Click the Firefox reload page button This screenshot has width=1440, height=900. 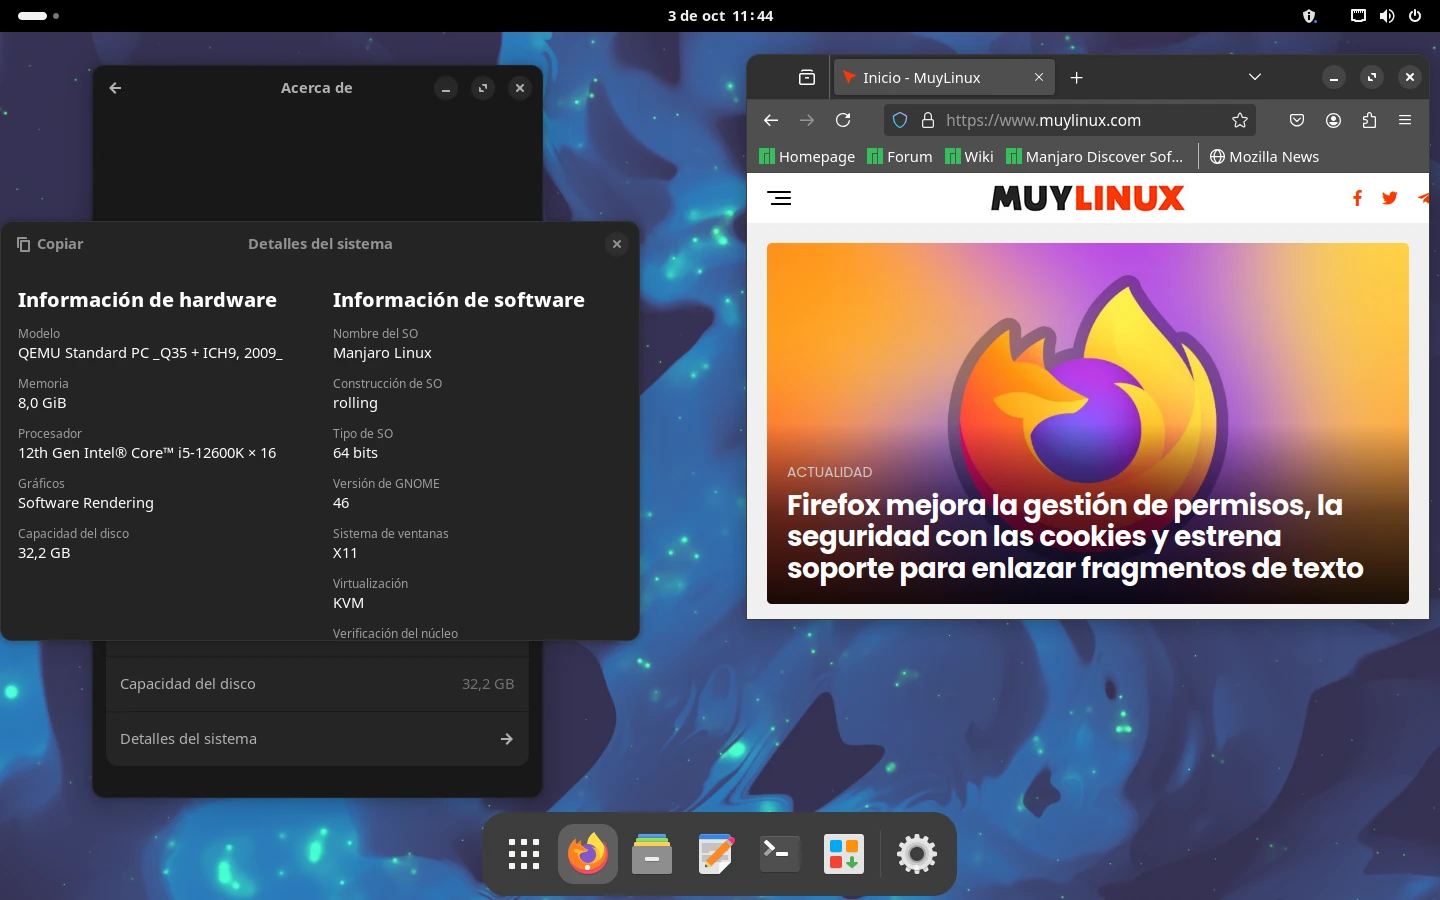(x=843, y=120)
